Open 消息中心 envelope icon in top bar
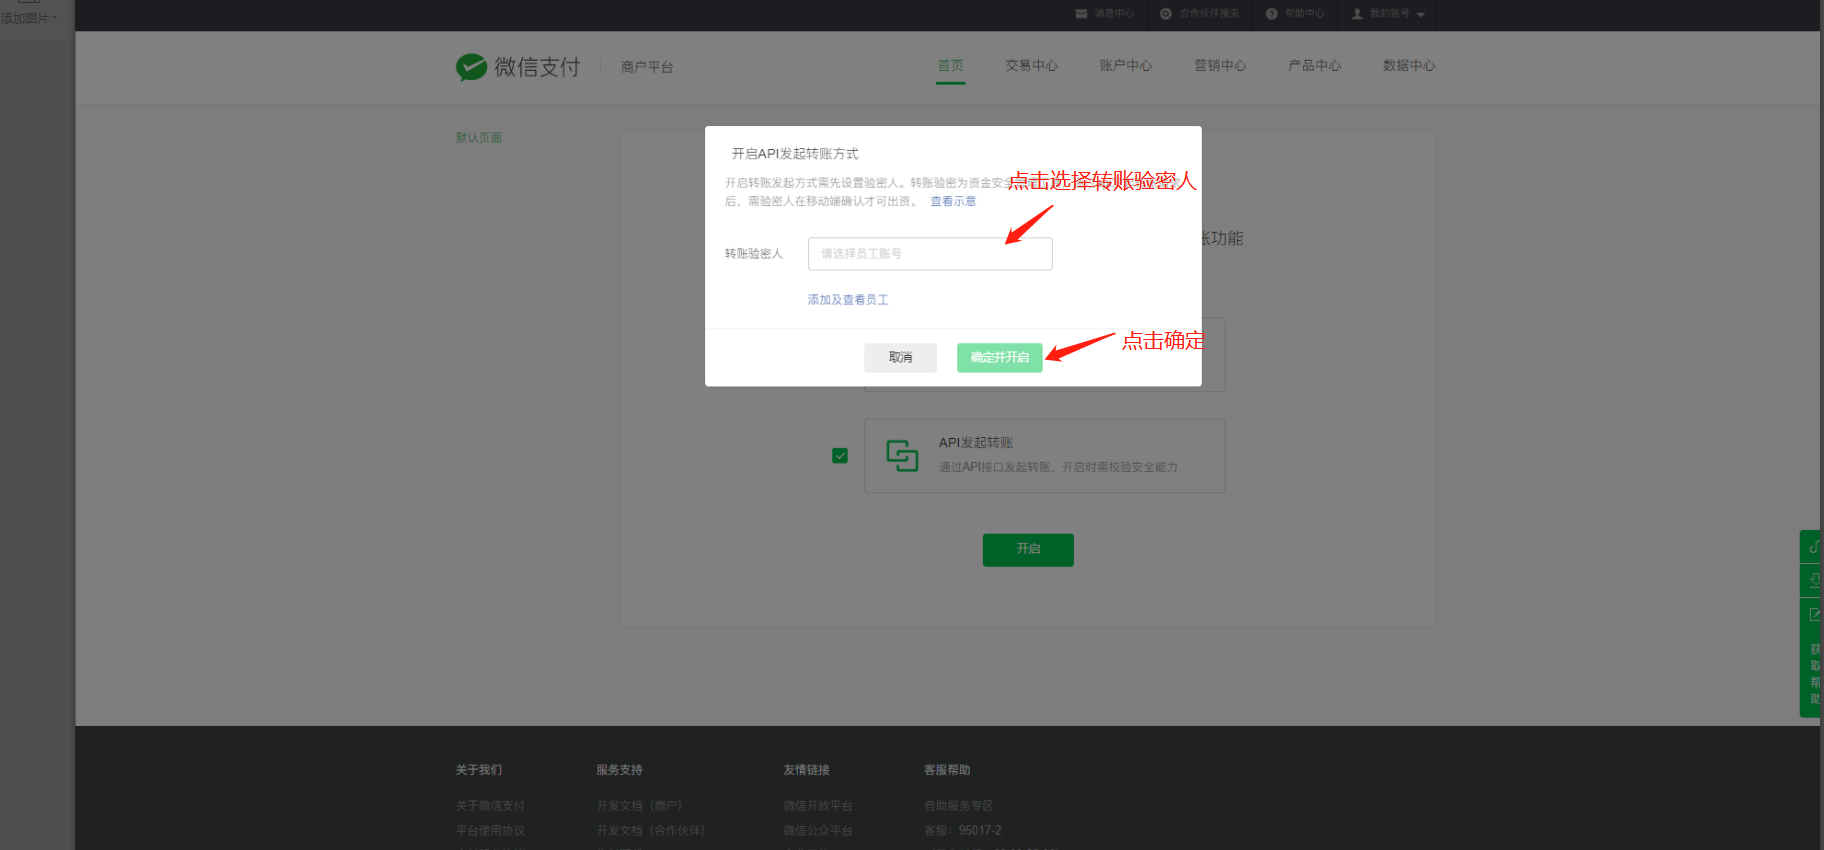Screen dimensions: 1824x850 click(1081, 14)
